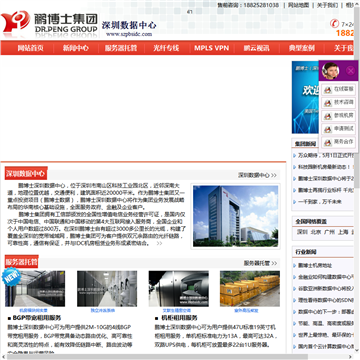
Task: Click QQ icon beside 商务合作
Action: pyautogui.click(x=328, y=142)
